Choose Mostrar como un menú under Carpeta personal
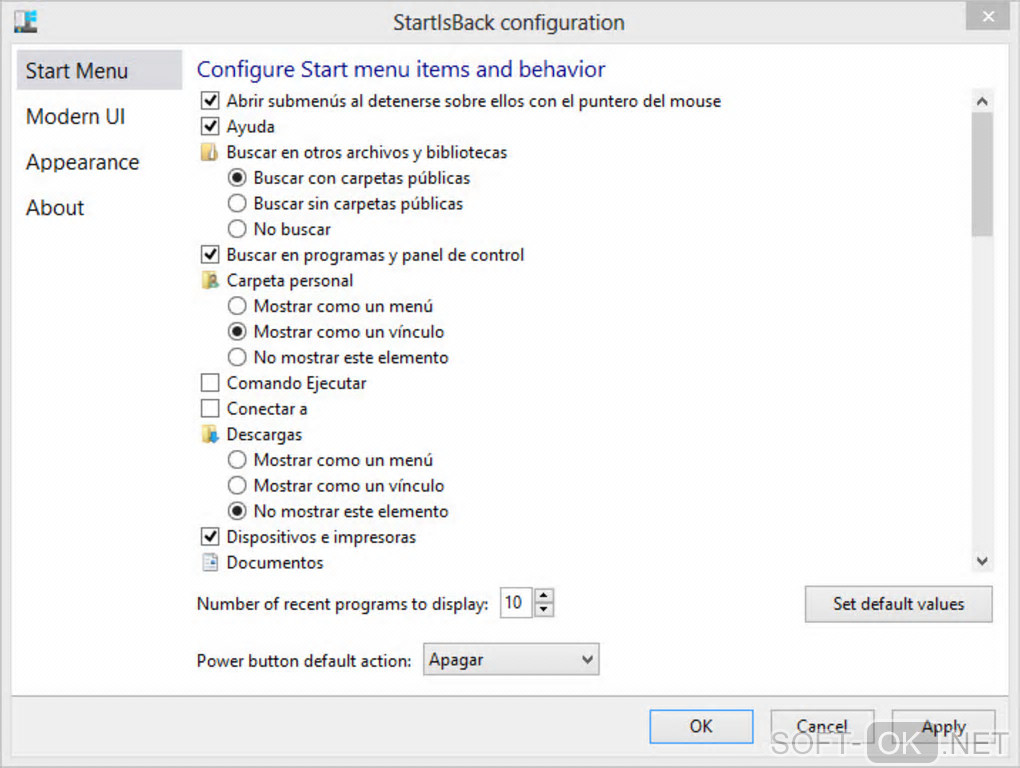Image resolution: width=1020 pixels, height=768 pixels. [x=237, y=306]
